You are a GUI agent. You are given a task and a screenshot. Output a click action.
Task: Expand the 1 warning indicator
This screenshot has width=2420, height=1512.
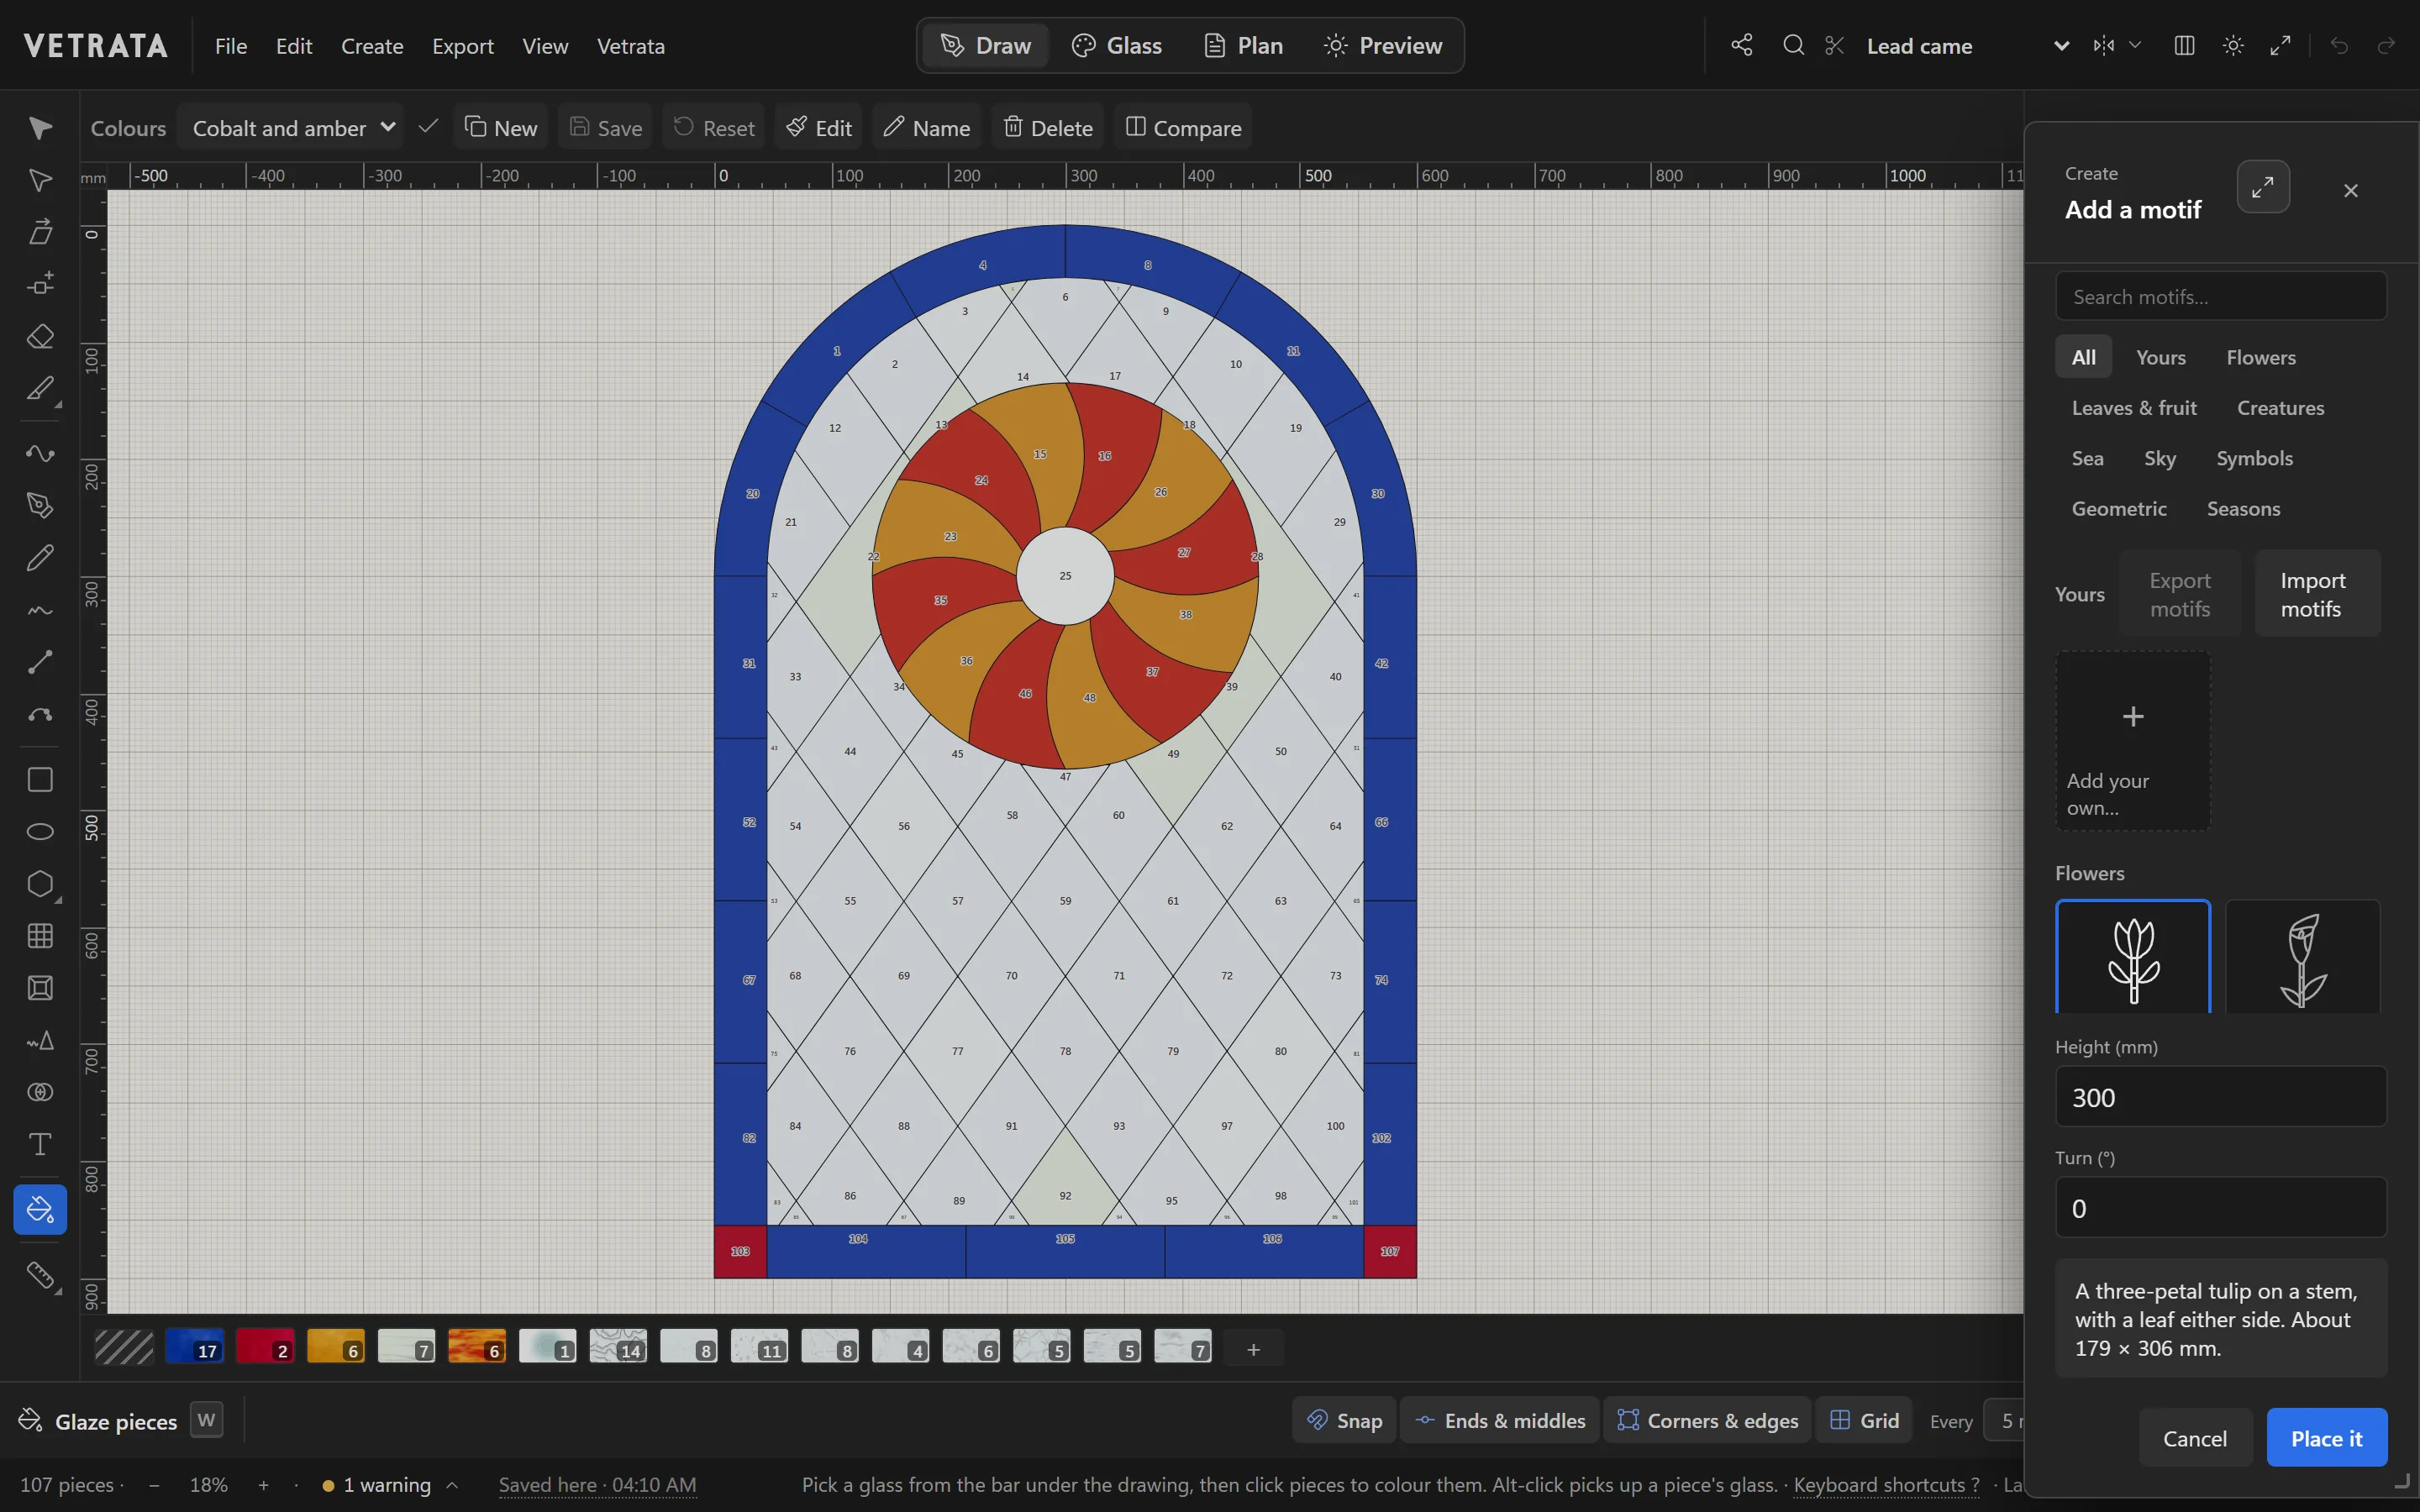[390, 1485]
